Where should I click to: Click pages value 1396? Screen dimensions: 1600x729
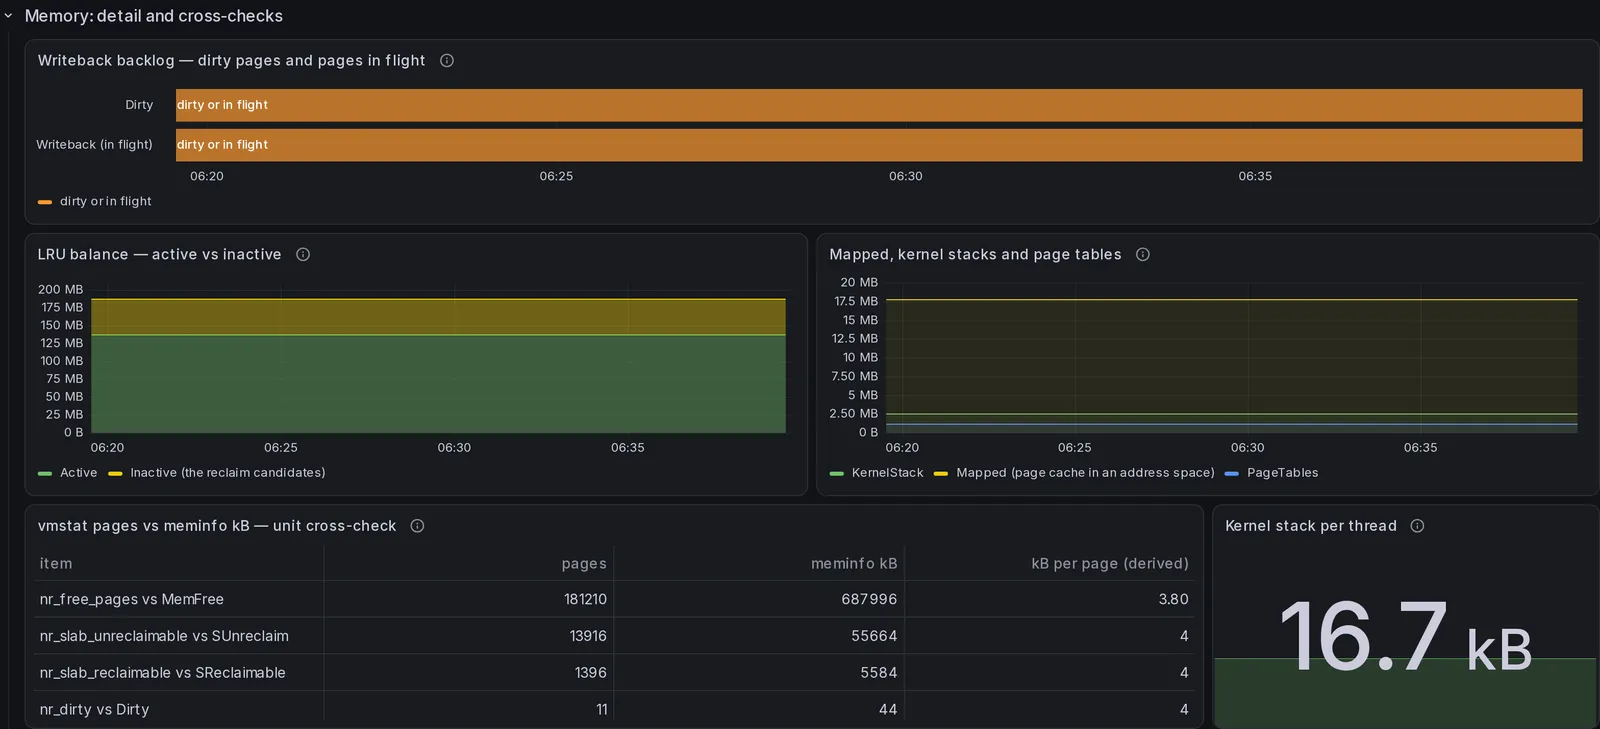(x=591, y=672)
